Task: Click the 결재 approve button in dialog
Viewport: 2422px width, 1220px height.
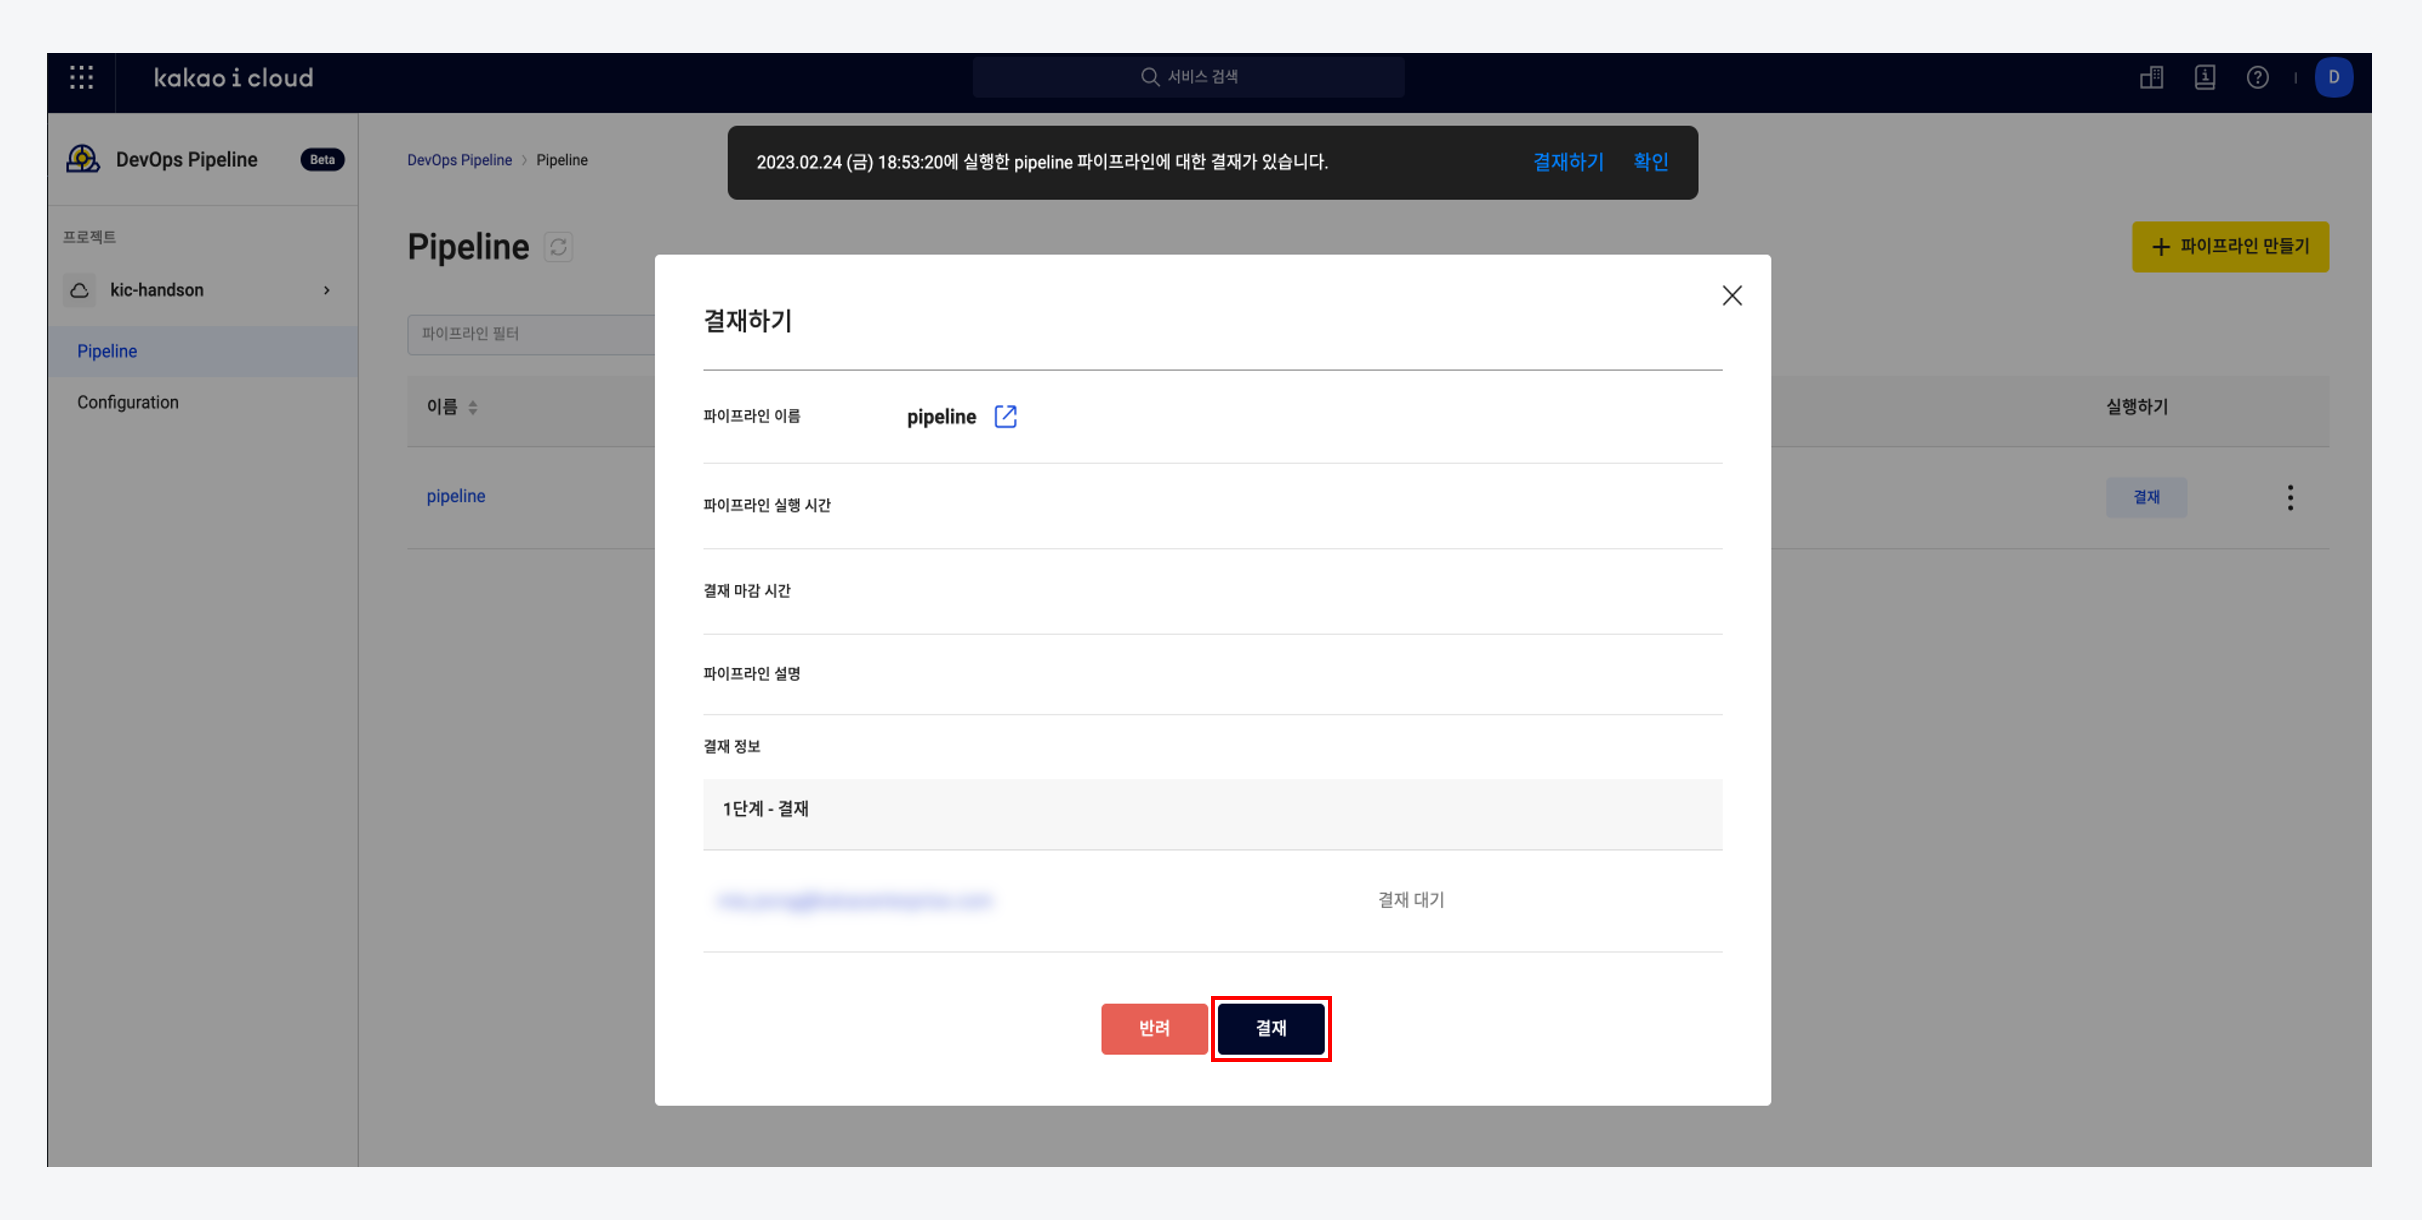Action: click(1270, 1028)
